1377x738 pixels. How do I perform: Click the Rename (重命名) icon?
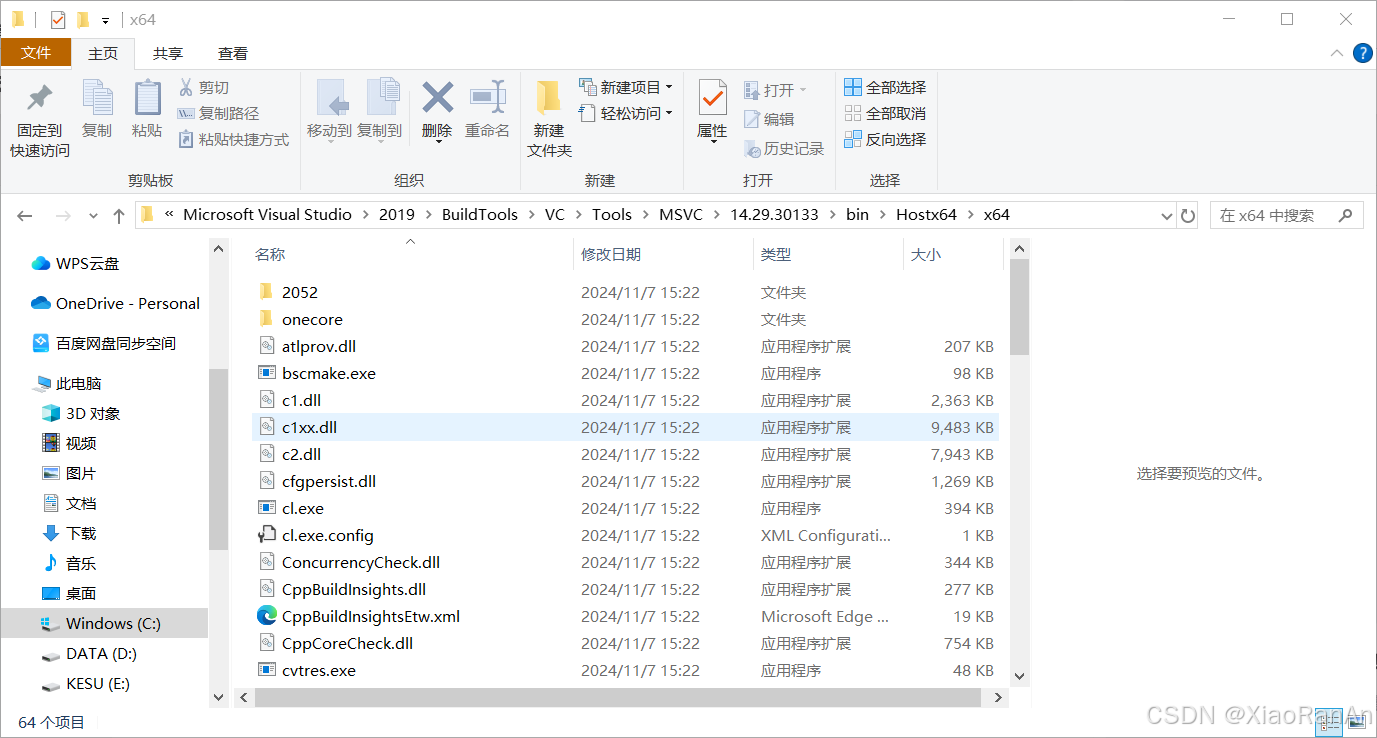[488, 97]
